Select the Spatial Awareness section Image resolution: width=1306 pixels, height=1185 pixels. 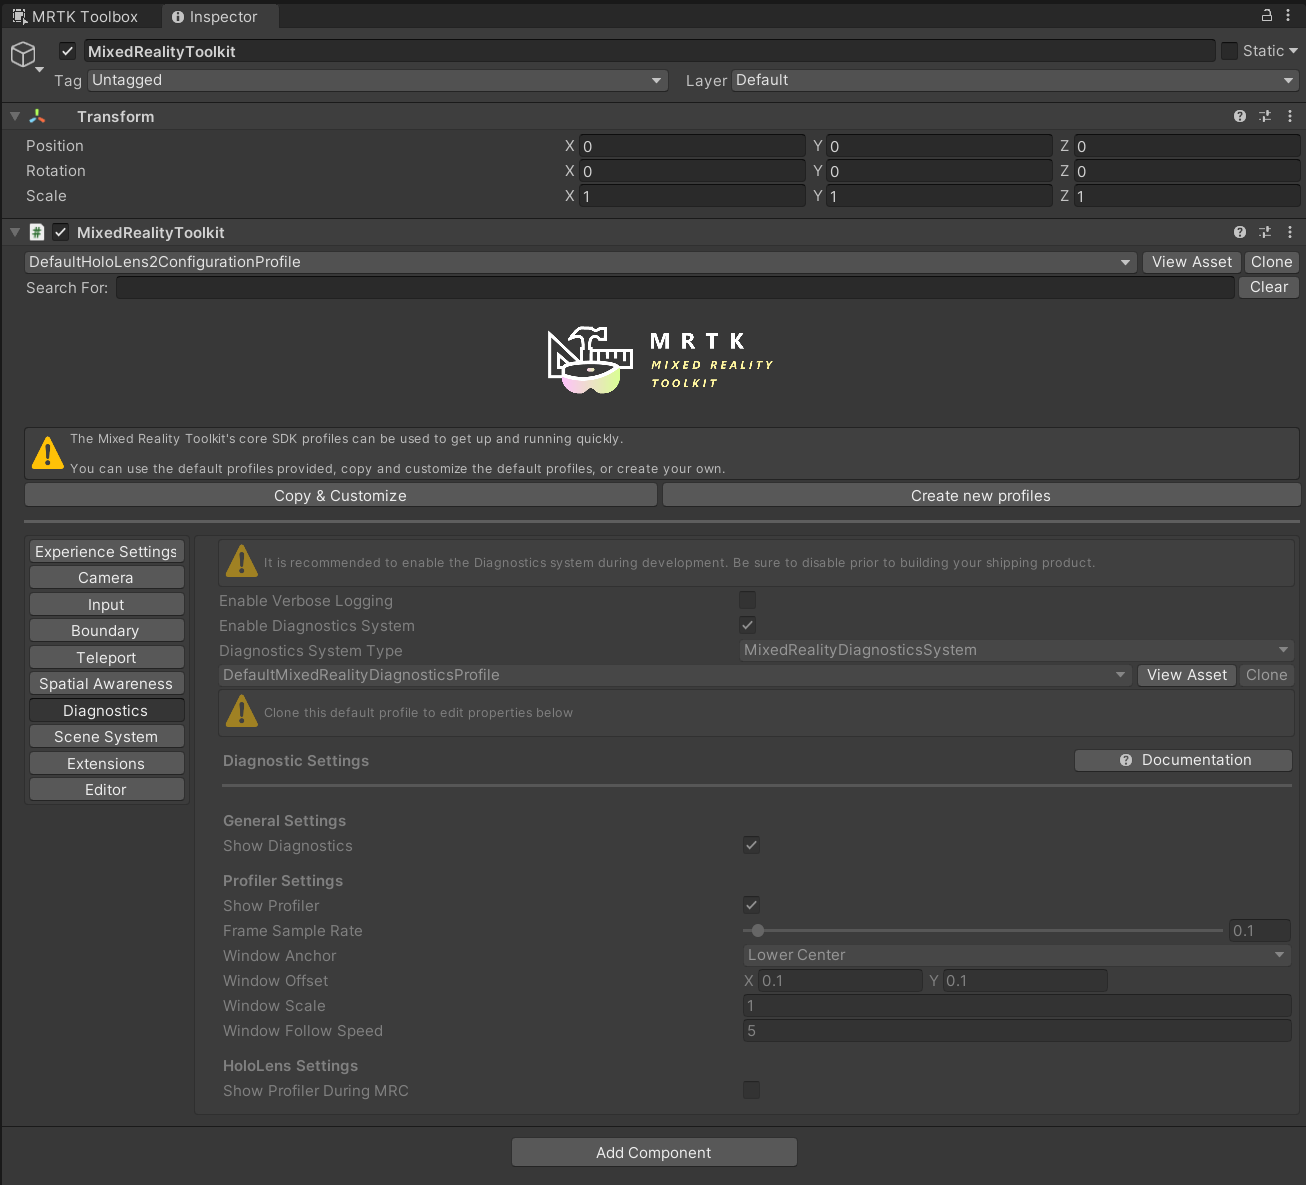click(x=106, y=683)
